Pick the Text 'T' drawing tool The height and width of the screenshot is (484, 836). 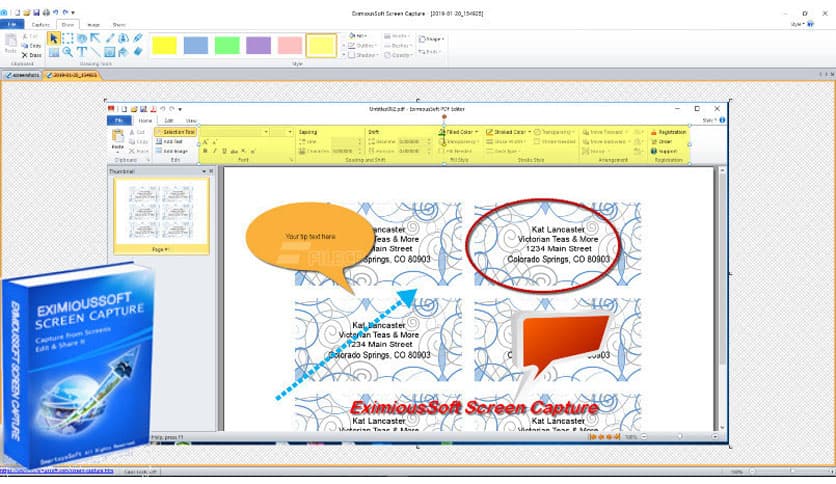(82, 52)
